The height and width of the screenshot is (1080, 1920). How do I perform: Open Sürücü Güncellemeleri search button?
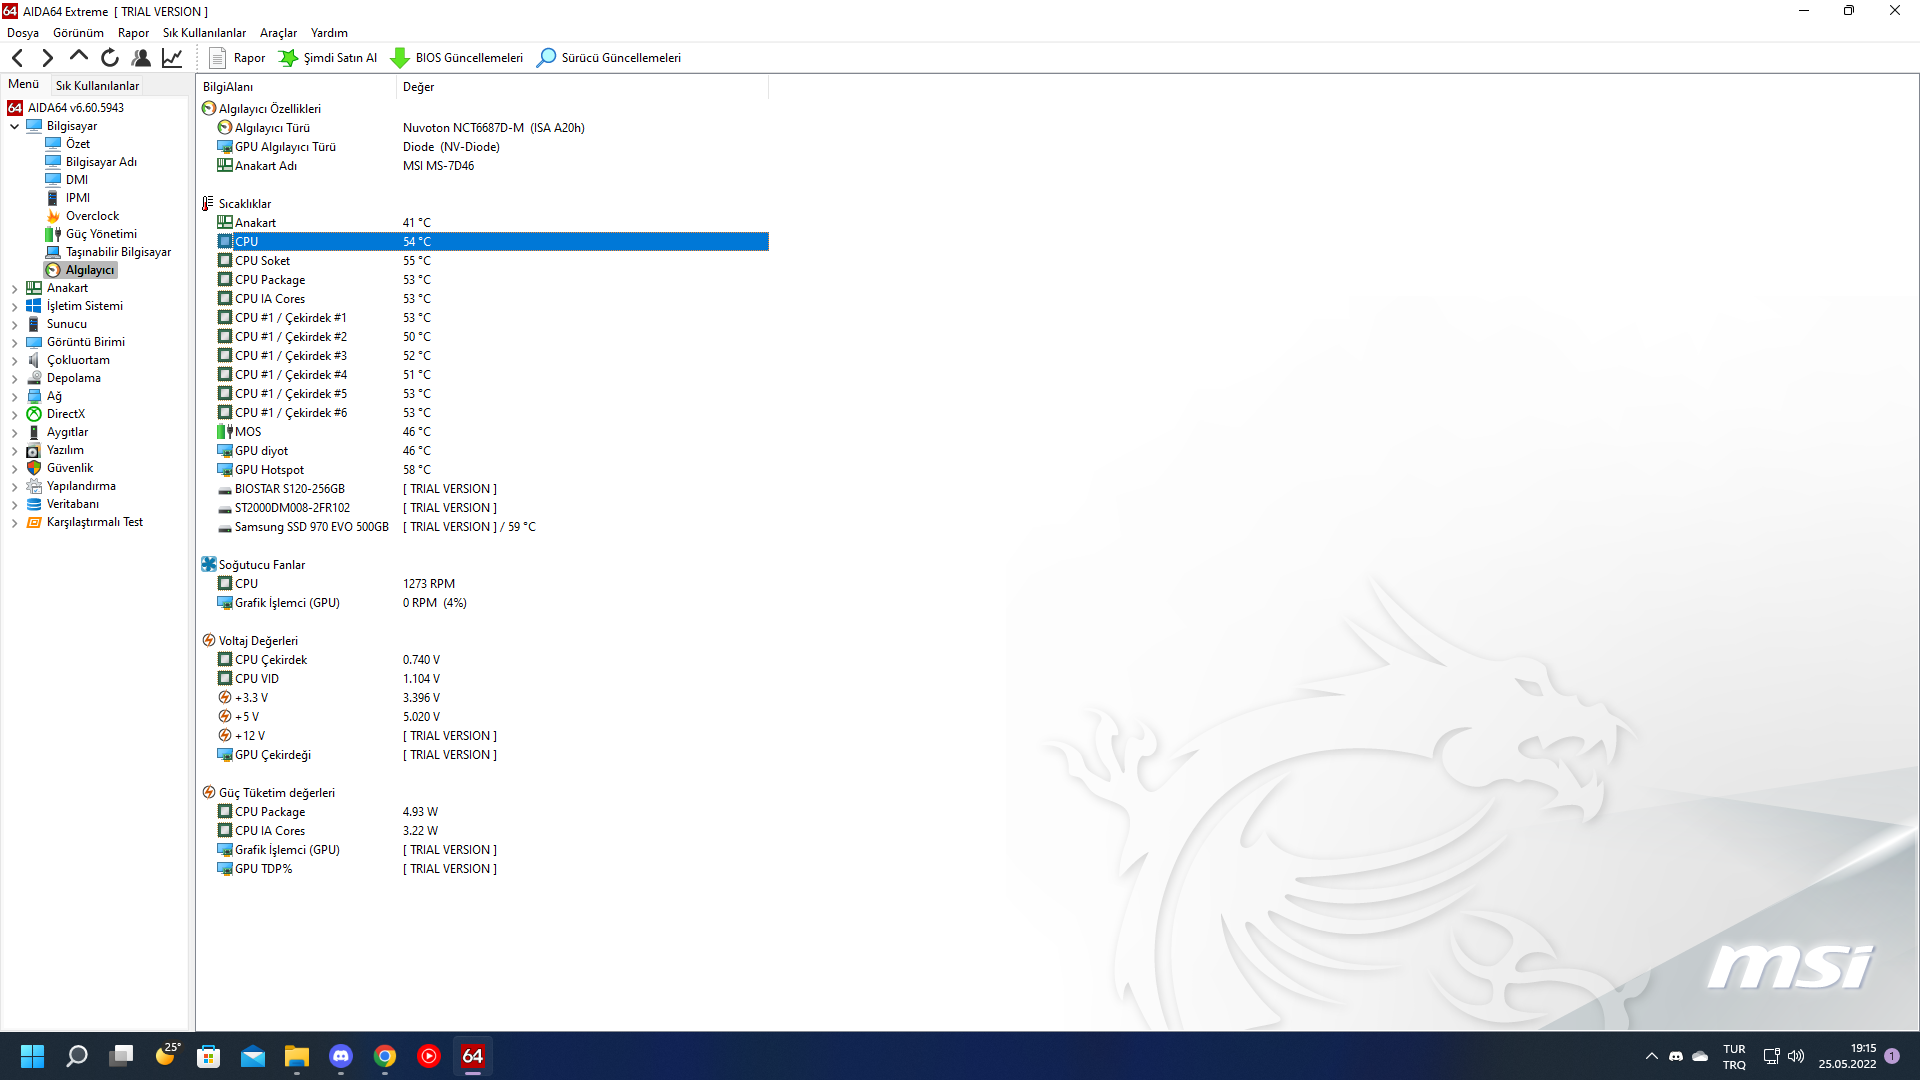click(x=609, y=58)
